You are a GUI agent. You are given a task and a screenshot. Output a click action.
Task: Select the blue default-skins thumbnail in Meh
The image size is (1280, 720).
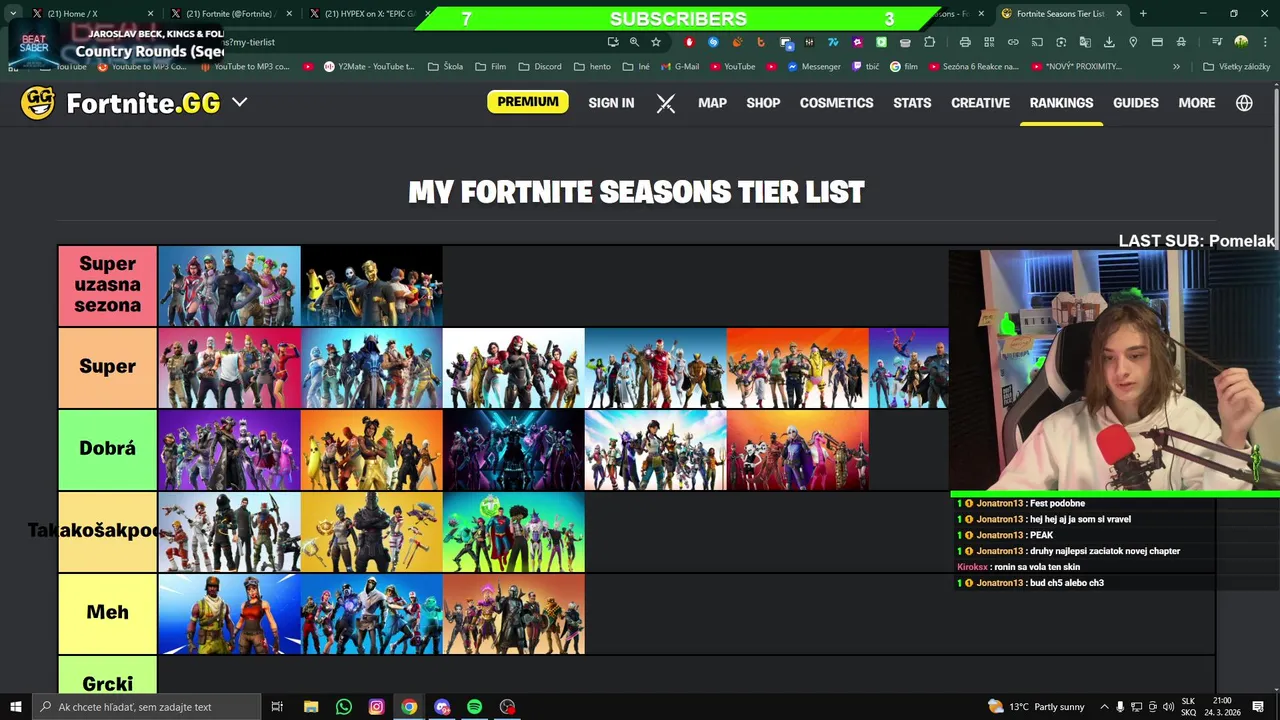pos(229,614)
